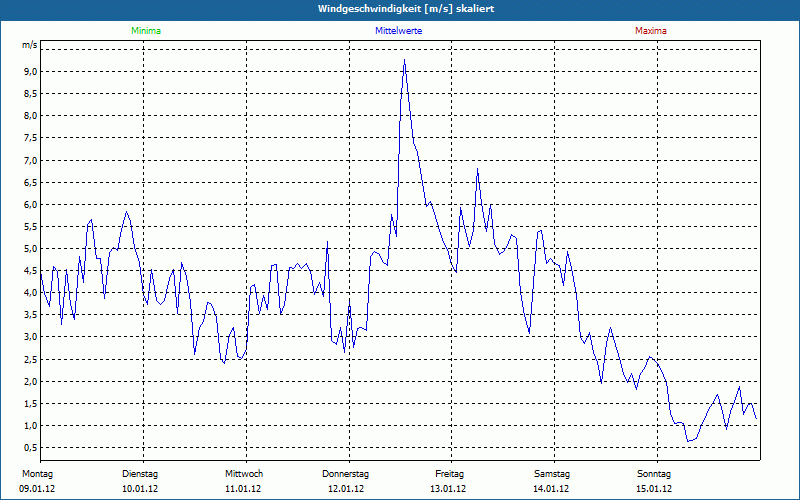Viewport: 800px width, 500px height.
Task: Click the 4,0 y-axis value
Action: coord(31,293)
